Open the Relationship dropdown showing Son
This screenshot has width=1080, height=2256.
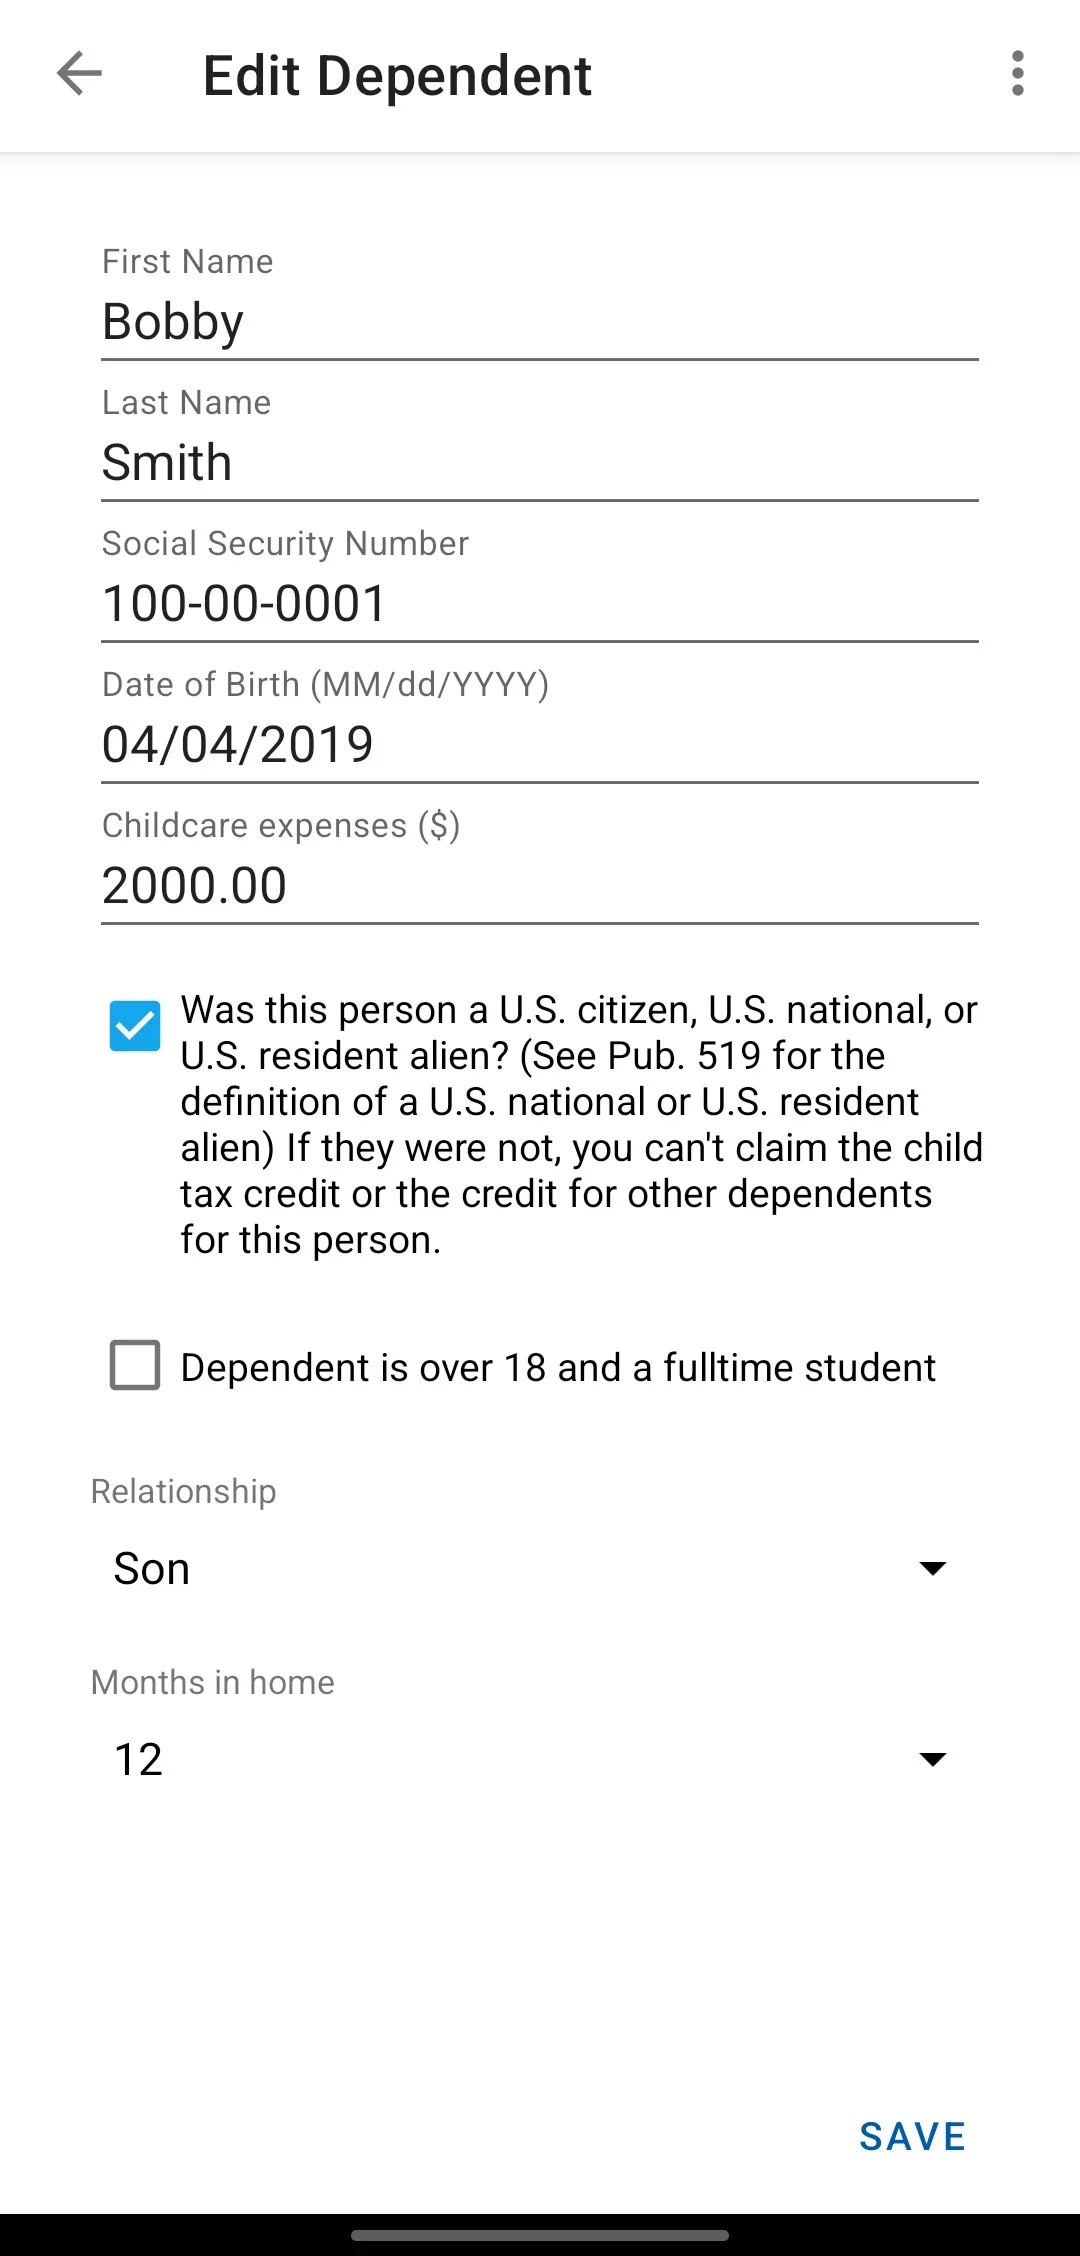[x=520, y=1568]
